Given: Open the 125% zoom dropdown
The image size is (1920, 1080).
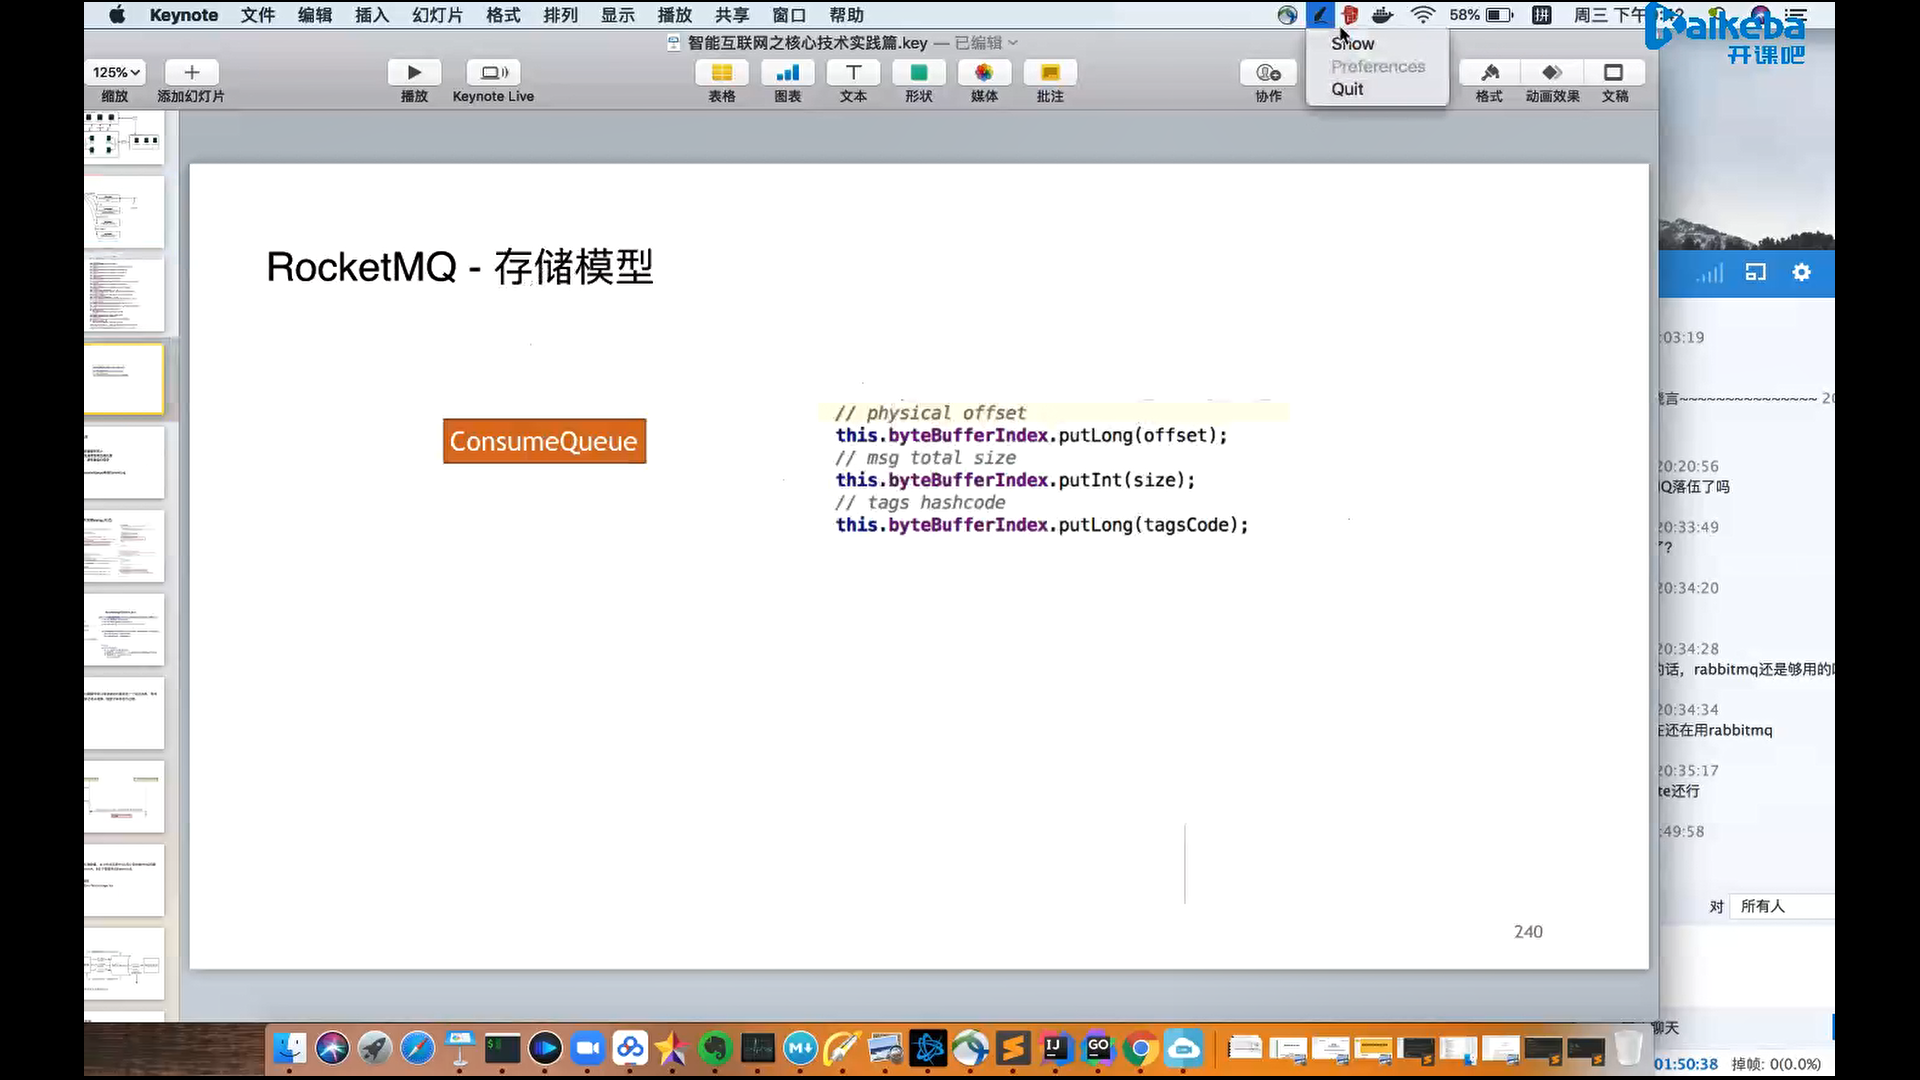Looking at the screenshot, I should [x=116, y=73].
